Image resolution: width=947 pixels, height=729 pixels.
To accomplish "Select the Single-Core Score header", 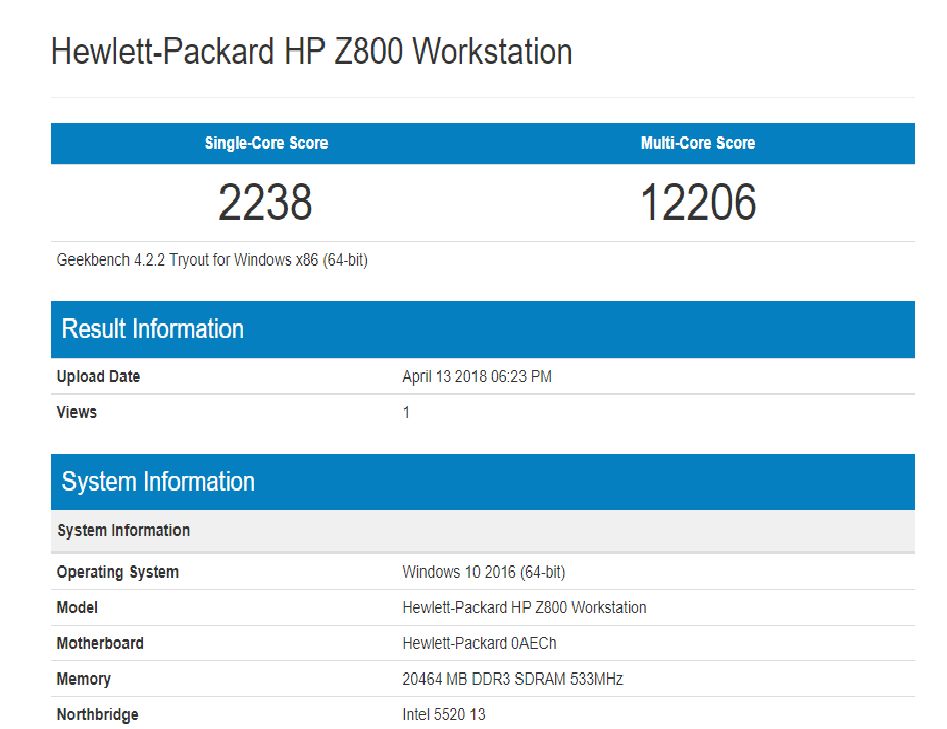I will [x=266, y=143].
